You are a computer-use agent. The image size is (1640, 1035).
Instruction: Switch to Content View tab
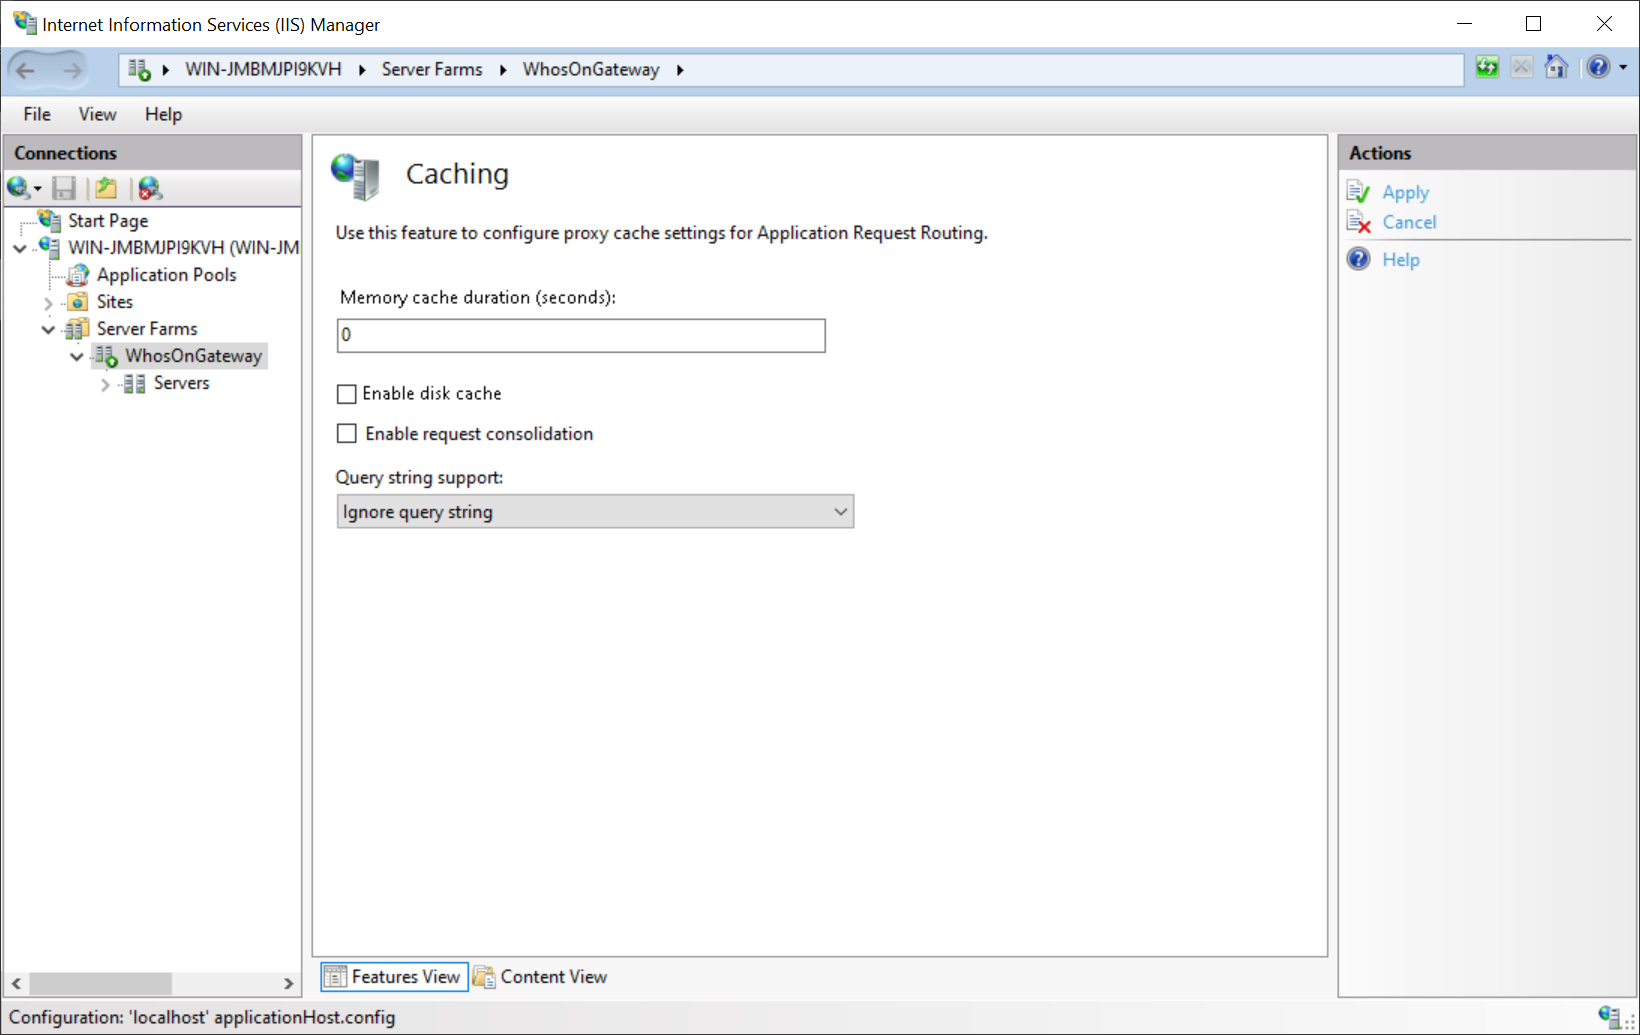[x=540, y=977]
